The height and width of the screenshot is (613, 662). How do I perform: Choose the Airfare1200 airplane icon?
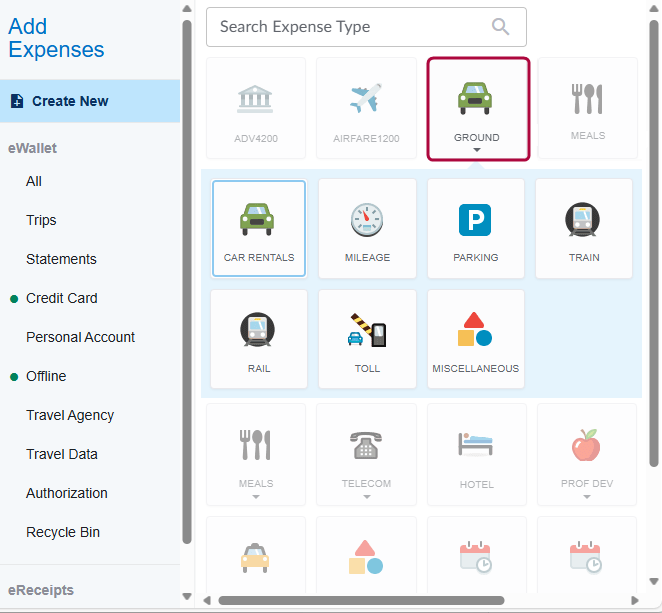click(366, 99)
